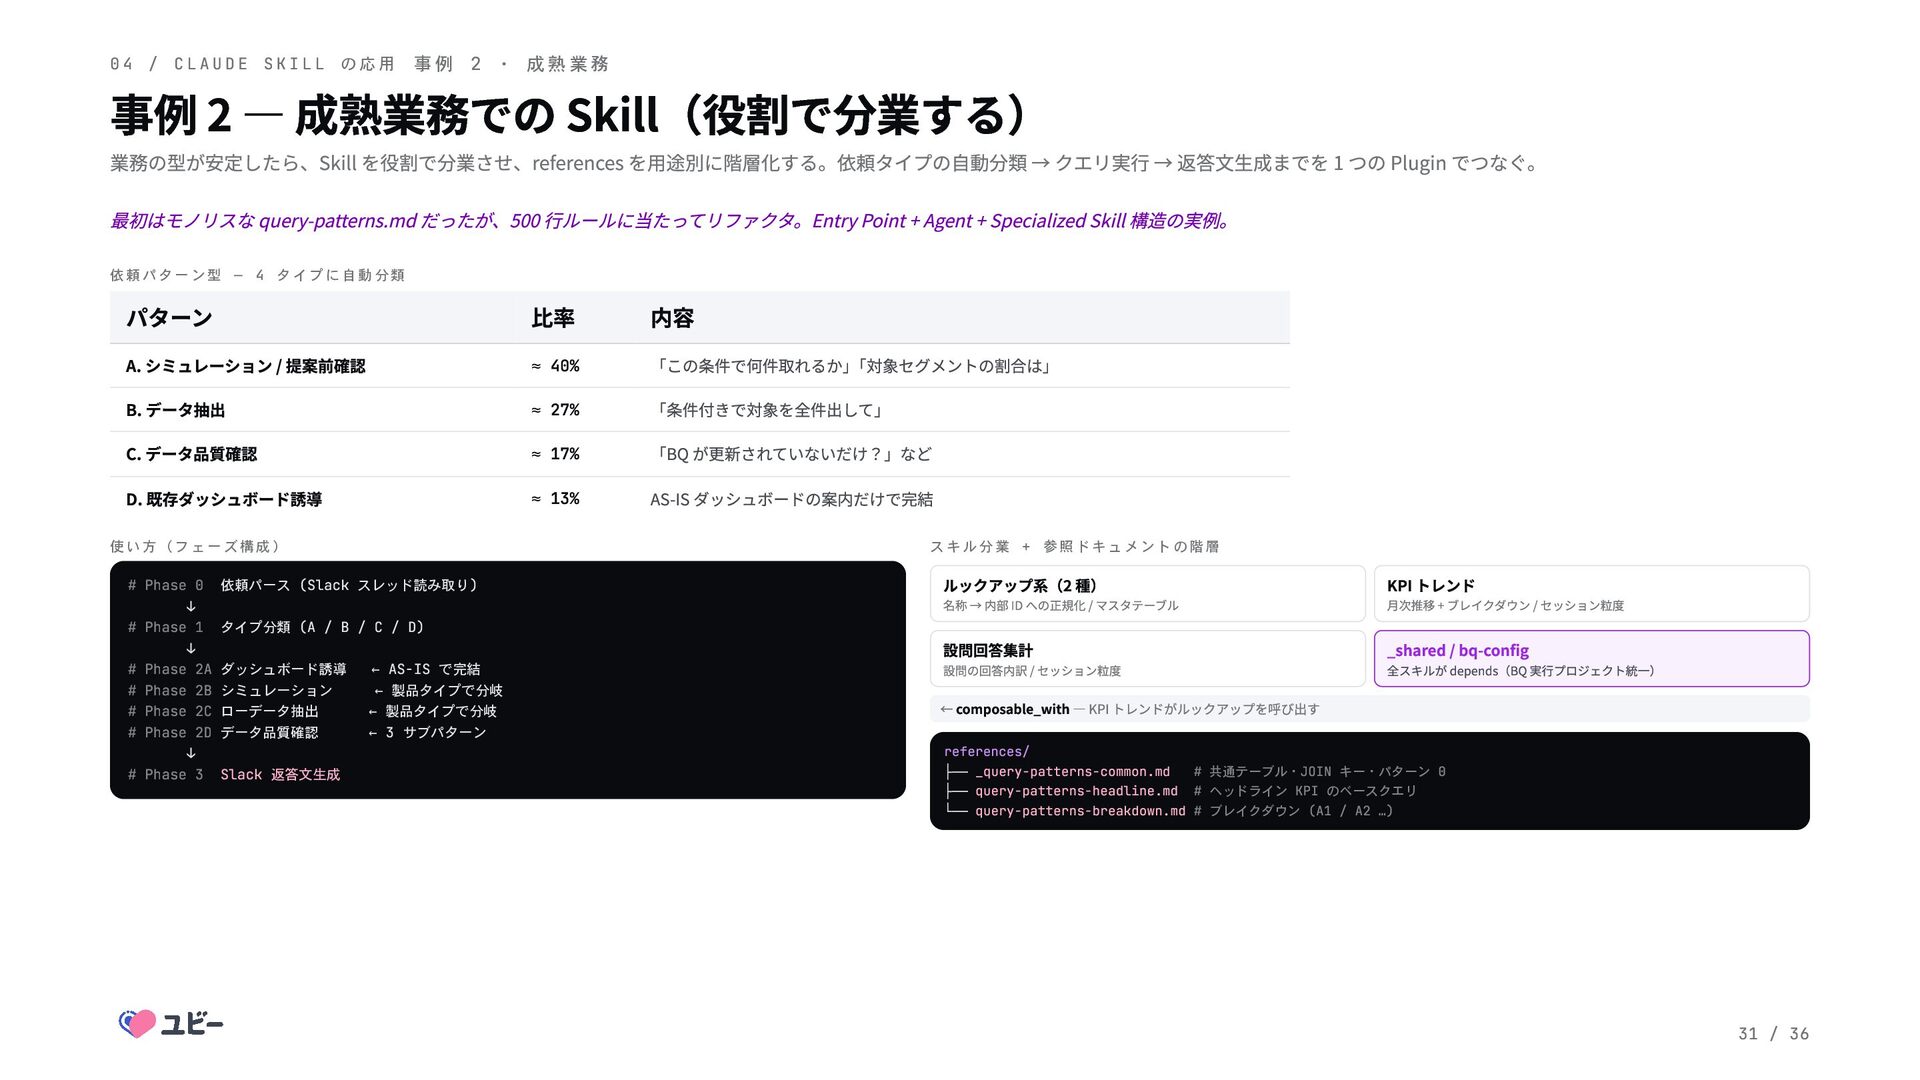The height and width of the screenshot is (1080, 1920).
Task: Click the _query-patterns-common.md file entry
Action: click(x=1072, y=772)
